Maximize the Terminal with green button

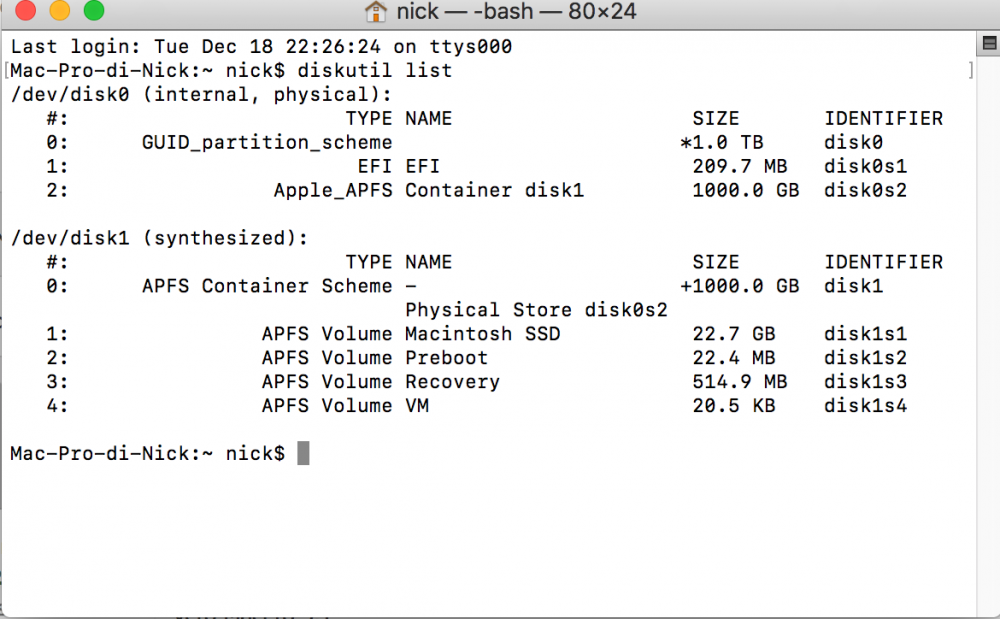click(94, 10)
